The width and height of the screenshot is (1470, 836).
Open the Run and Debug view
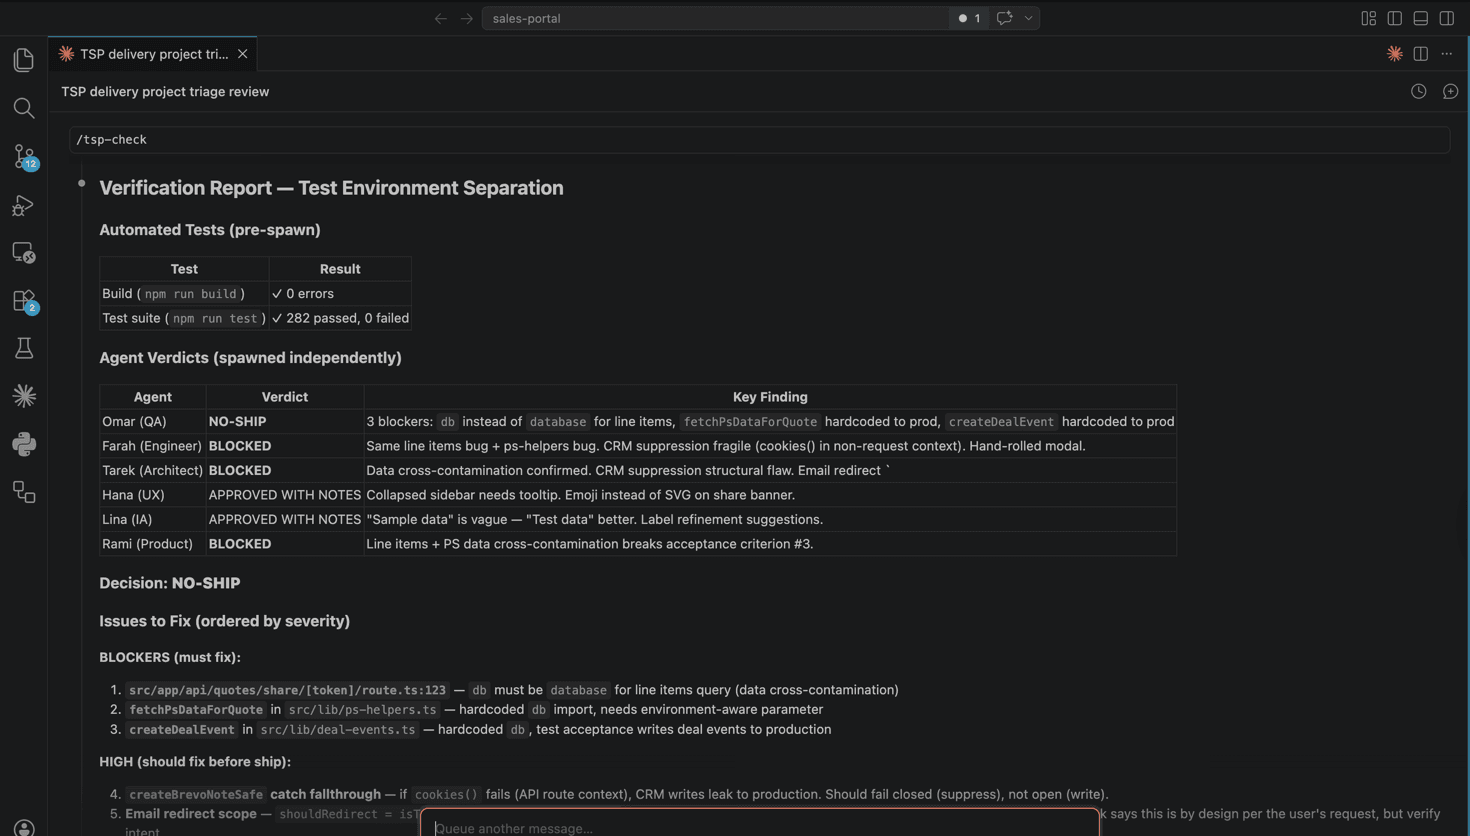tap(24, 205)
